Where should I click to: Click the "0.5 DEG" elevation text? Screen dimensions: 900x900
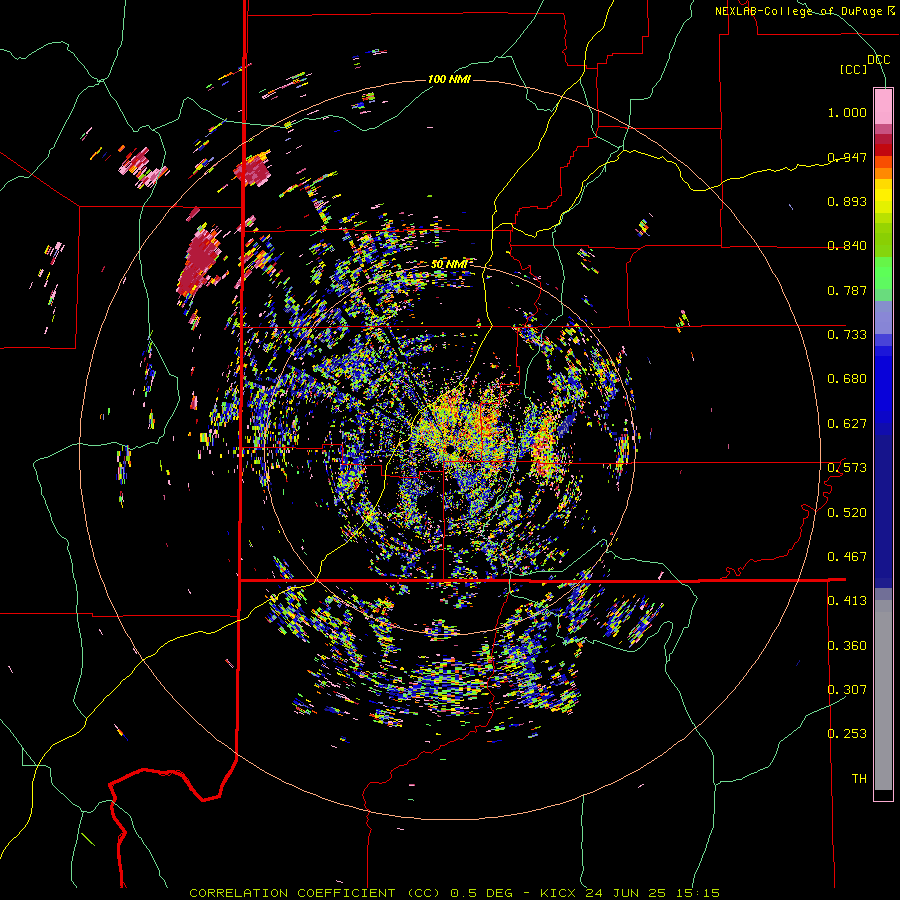[x=482, y=893]
